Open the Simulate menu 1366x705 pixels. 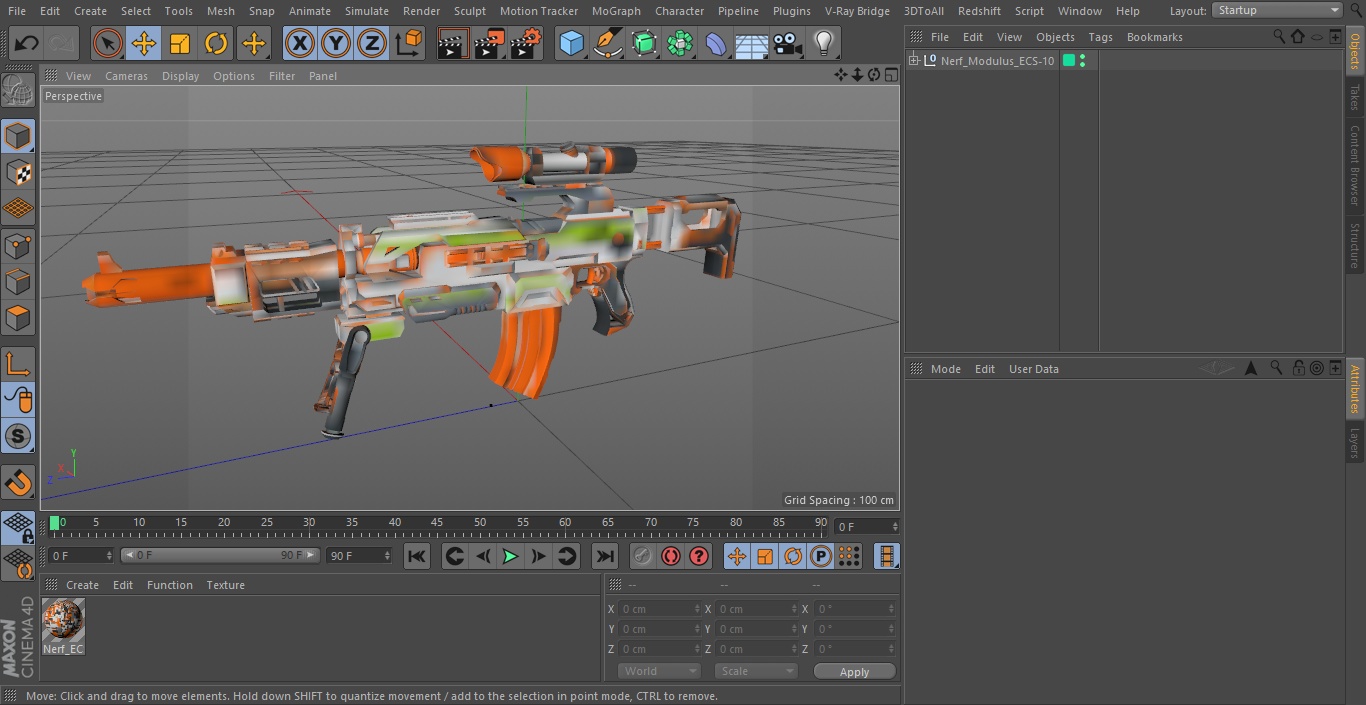tap(367, 11)
